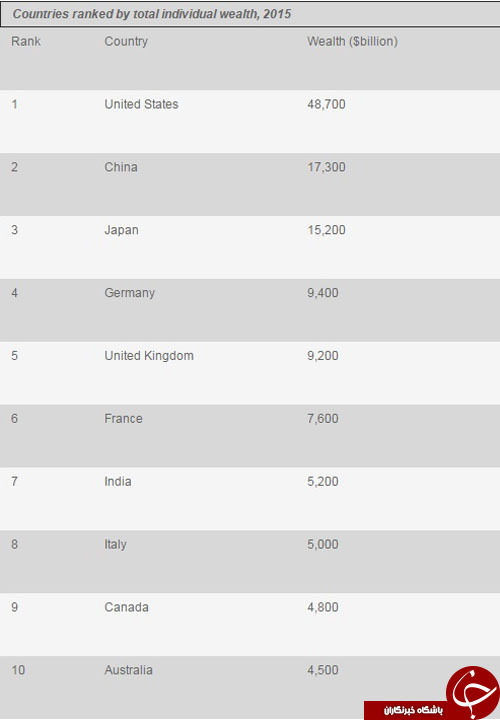Click Italy's wealth value 5,000

point(323,545)
